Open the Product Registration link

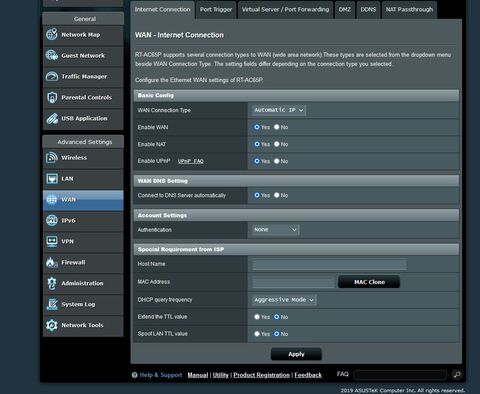tap(262, 375)
